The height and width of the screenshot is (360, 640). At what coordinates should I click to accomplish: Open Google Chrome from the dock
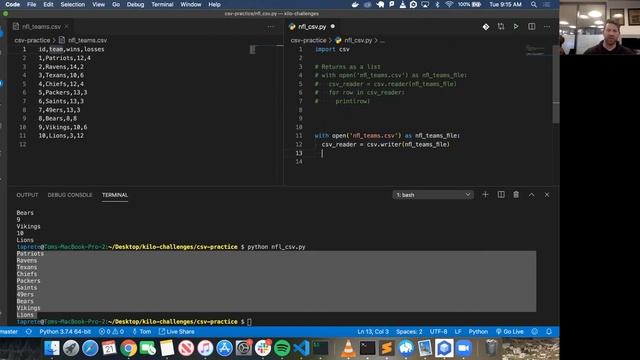(129, 348)
